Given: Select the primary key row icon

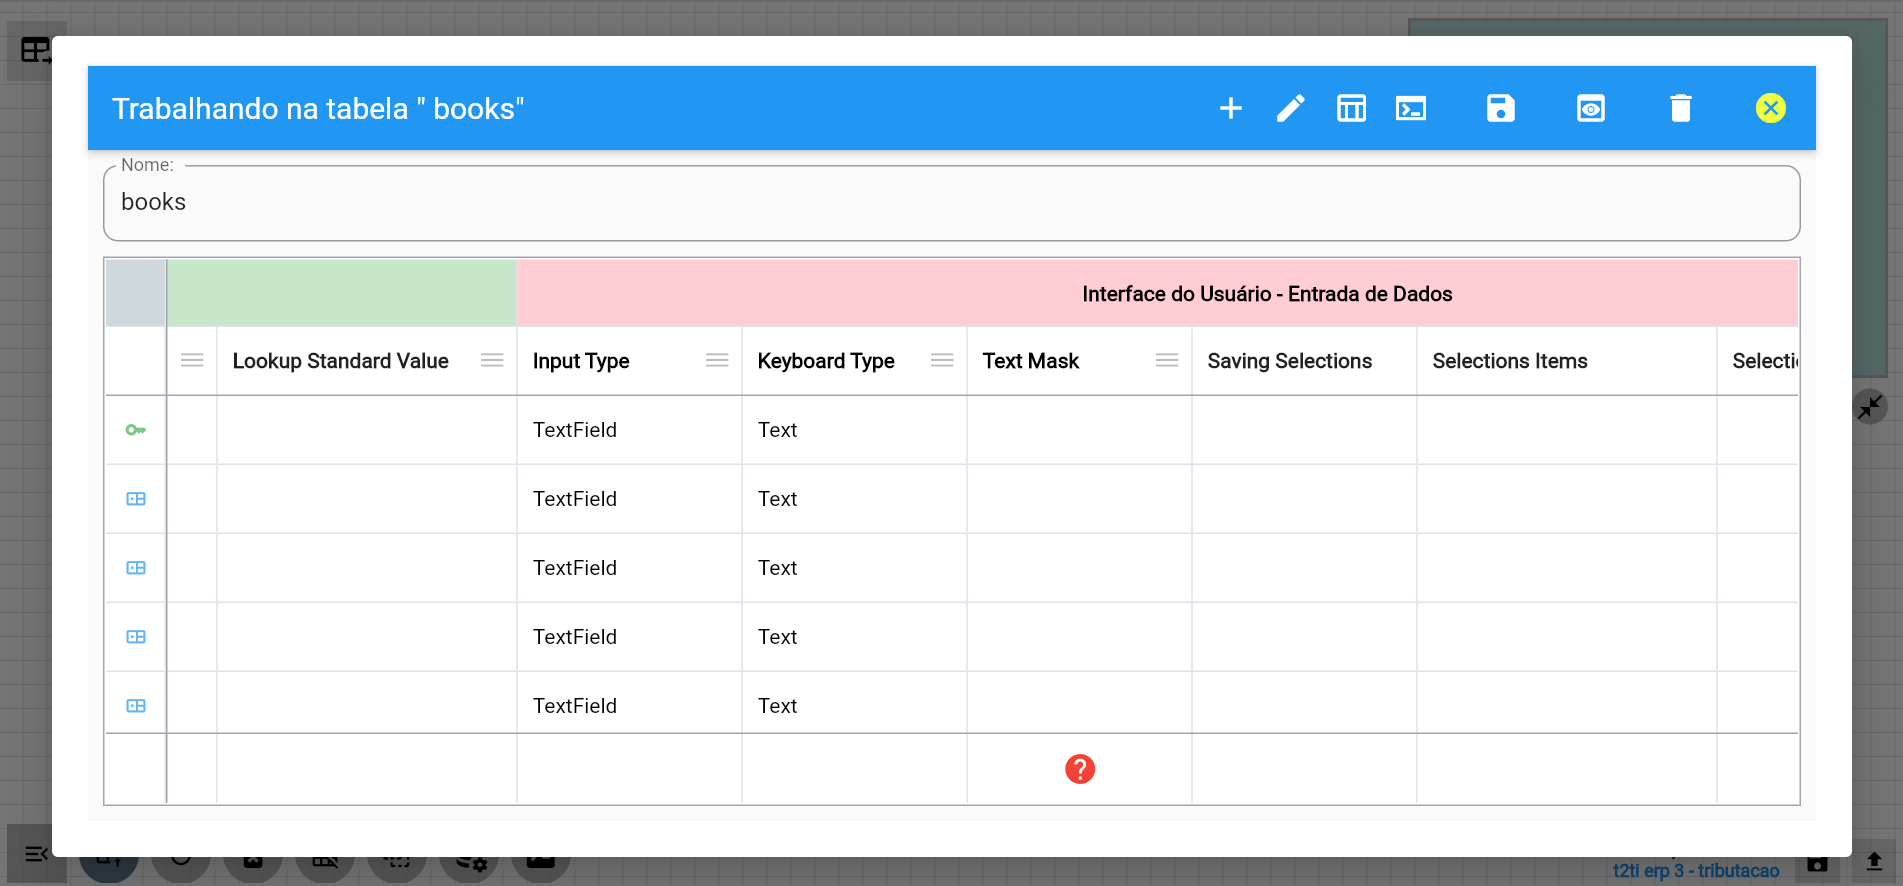Looking at the screenshot, I should (x=136, y=430).
